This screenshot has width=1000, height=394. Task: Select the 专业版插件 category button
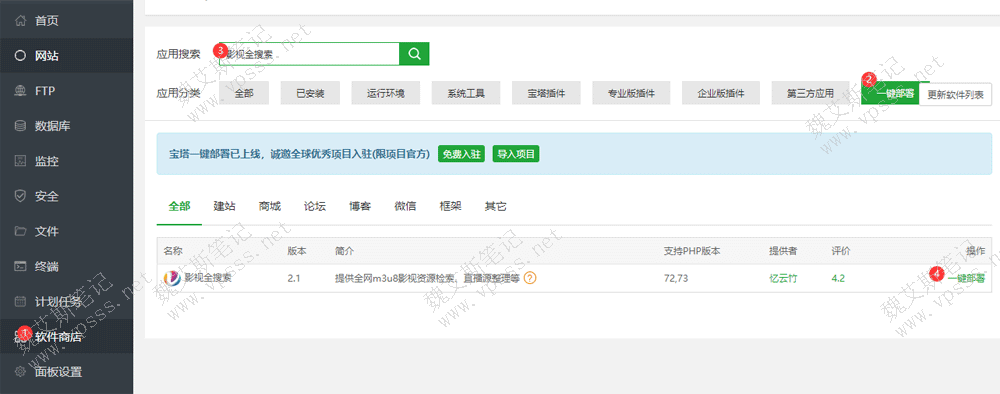(631, 93)
